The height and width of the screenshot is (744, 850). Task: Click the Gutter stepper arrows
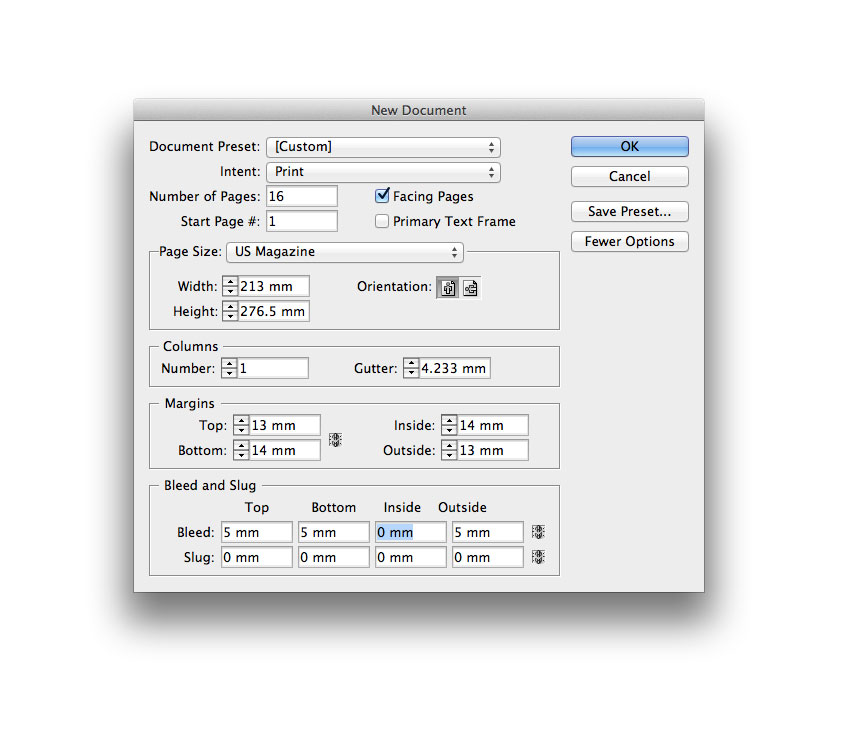[411, 369]
